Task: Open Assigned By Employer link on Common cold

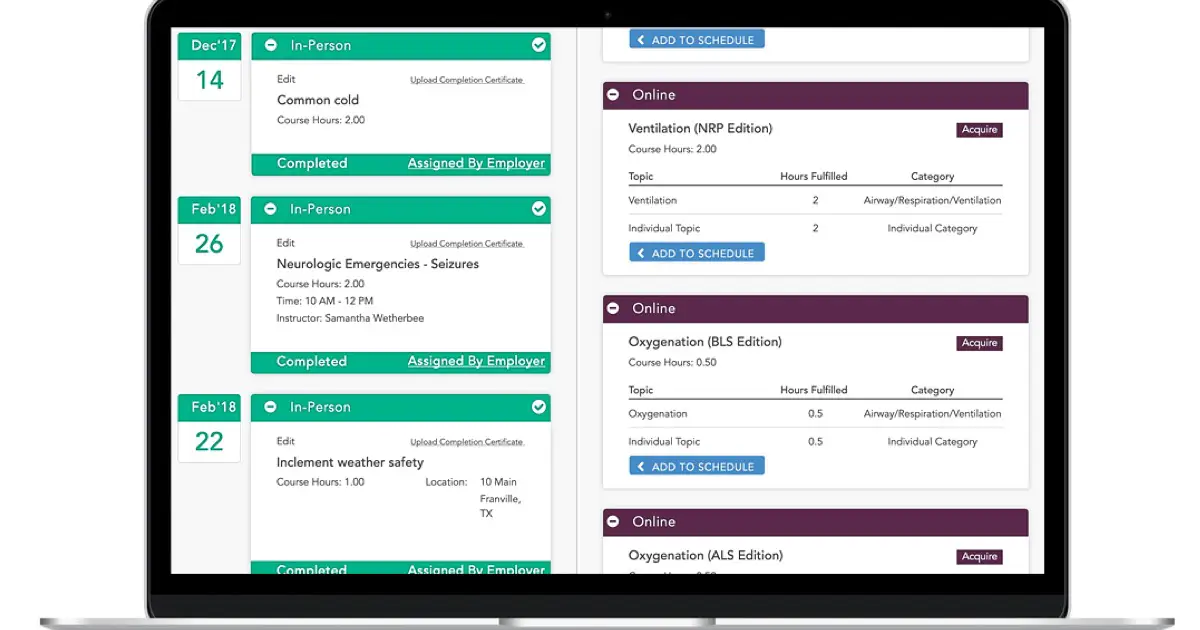Action: [476, 164]
